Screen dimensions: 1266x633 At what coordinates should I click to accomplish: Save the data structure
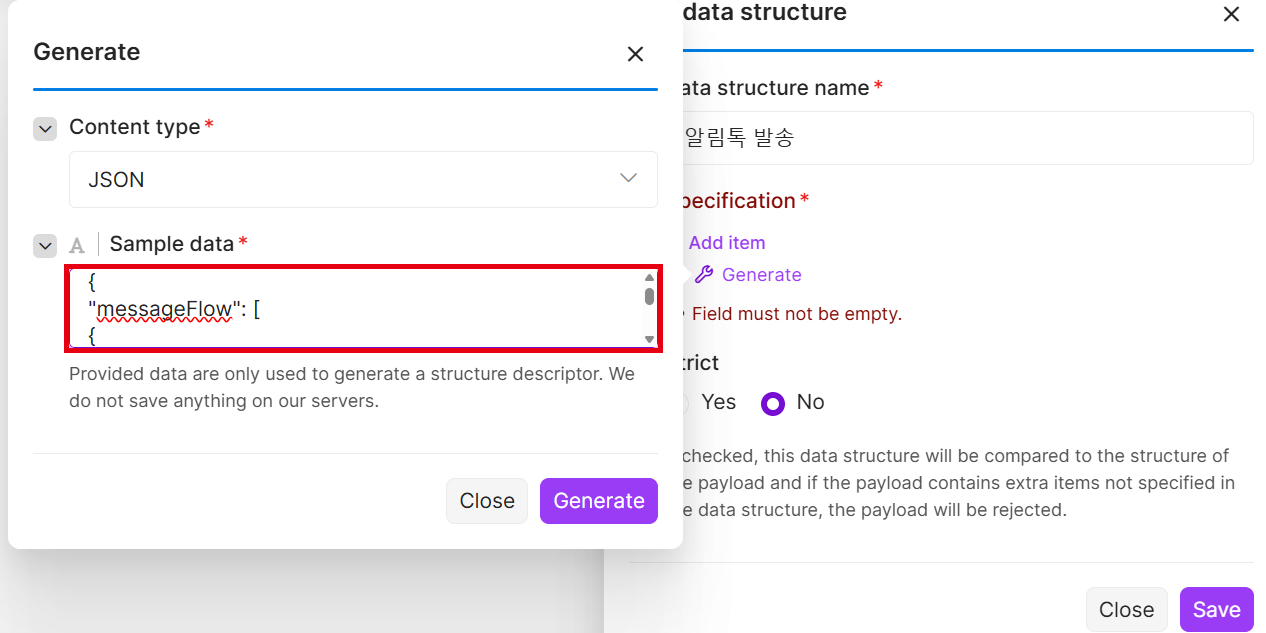[1217, 610]
